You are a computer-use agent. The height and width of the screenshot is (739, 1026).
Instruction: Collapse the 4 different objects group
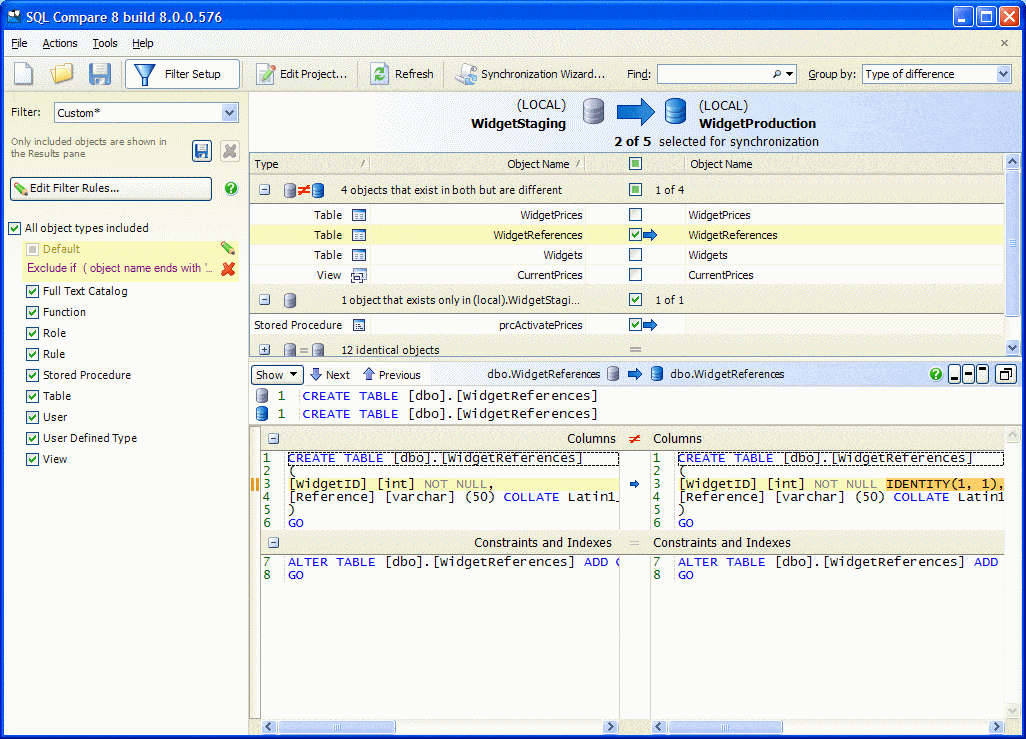tap(264, 190)
